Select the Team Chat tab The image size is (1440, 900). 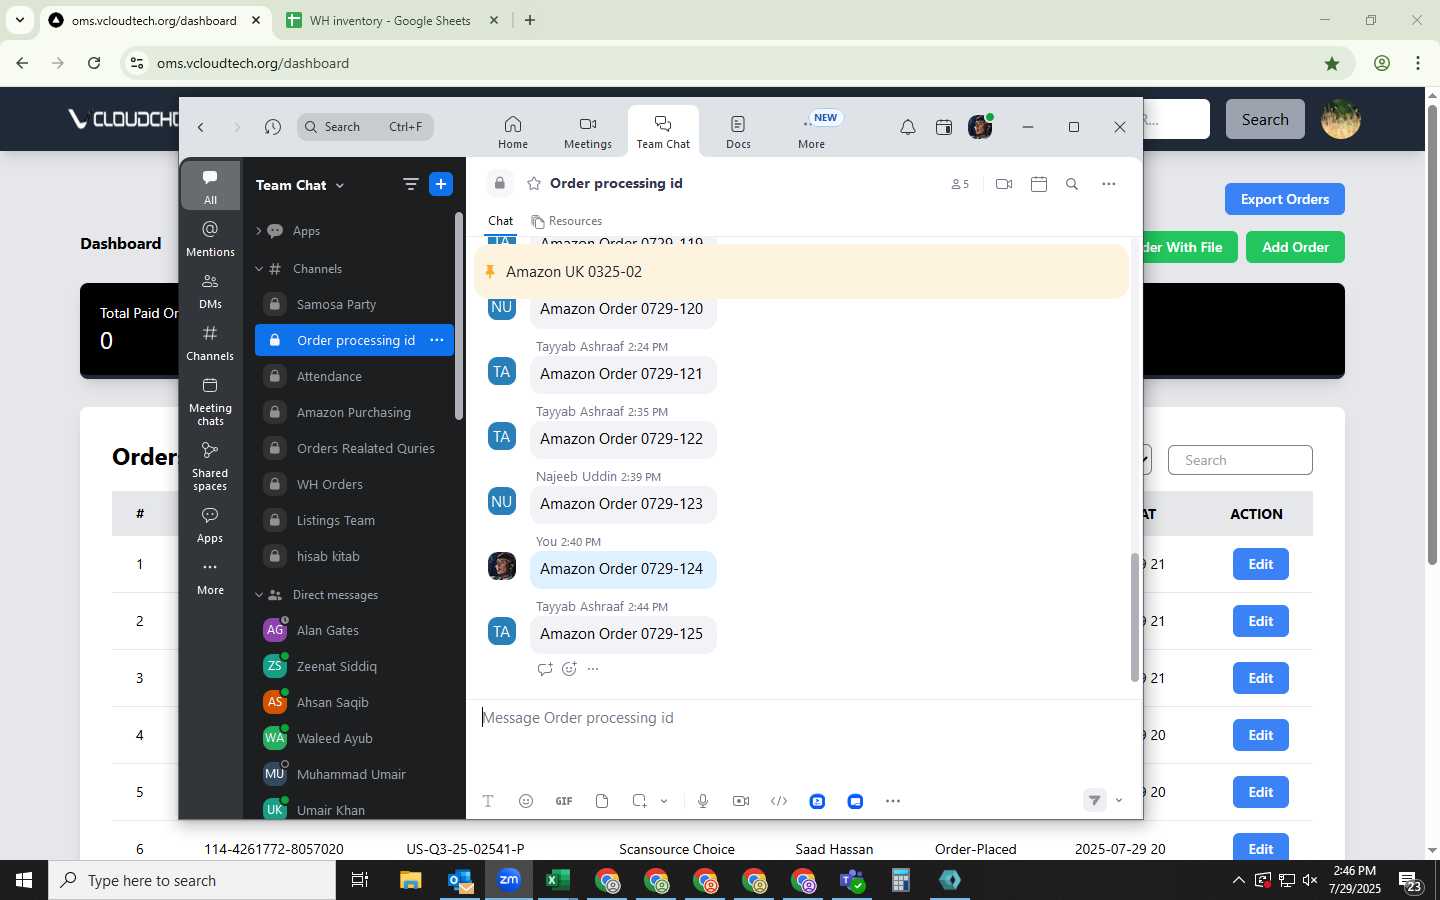pyautogui.click(x=663, y=131)
